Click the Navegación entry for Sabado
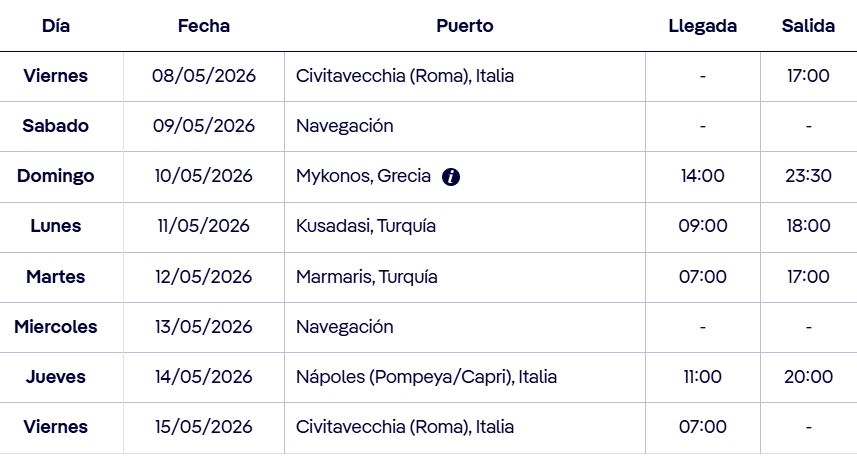Screen dimensions: 857x462 (345, 126)
